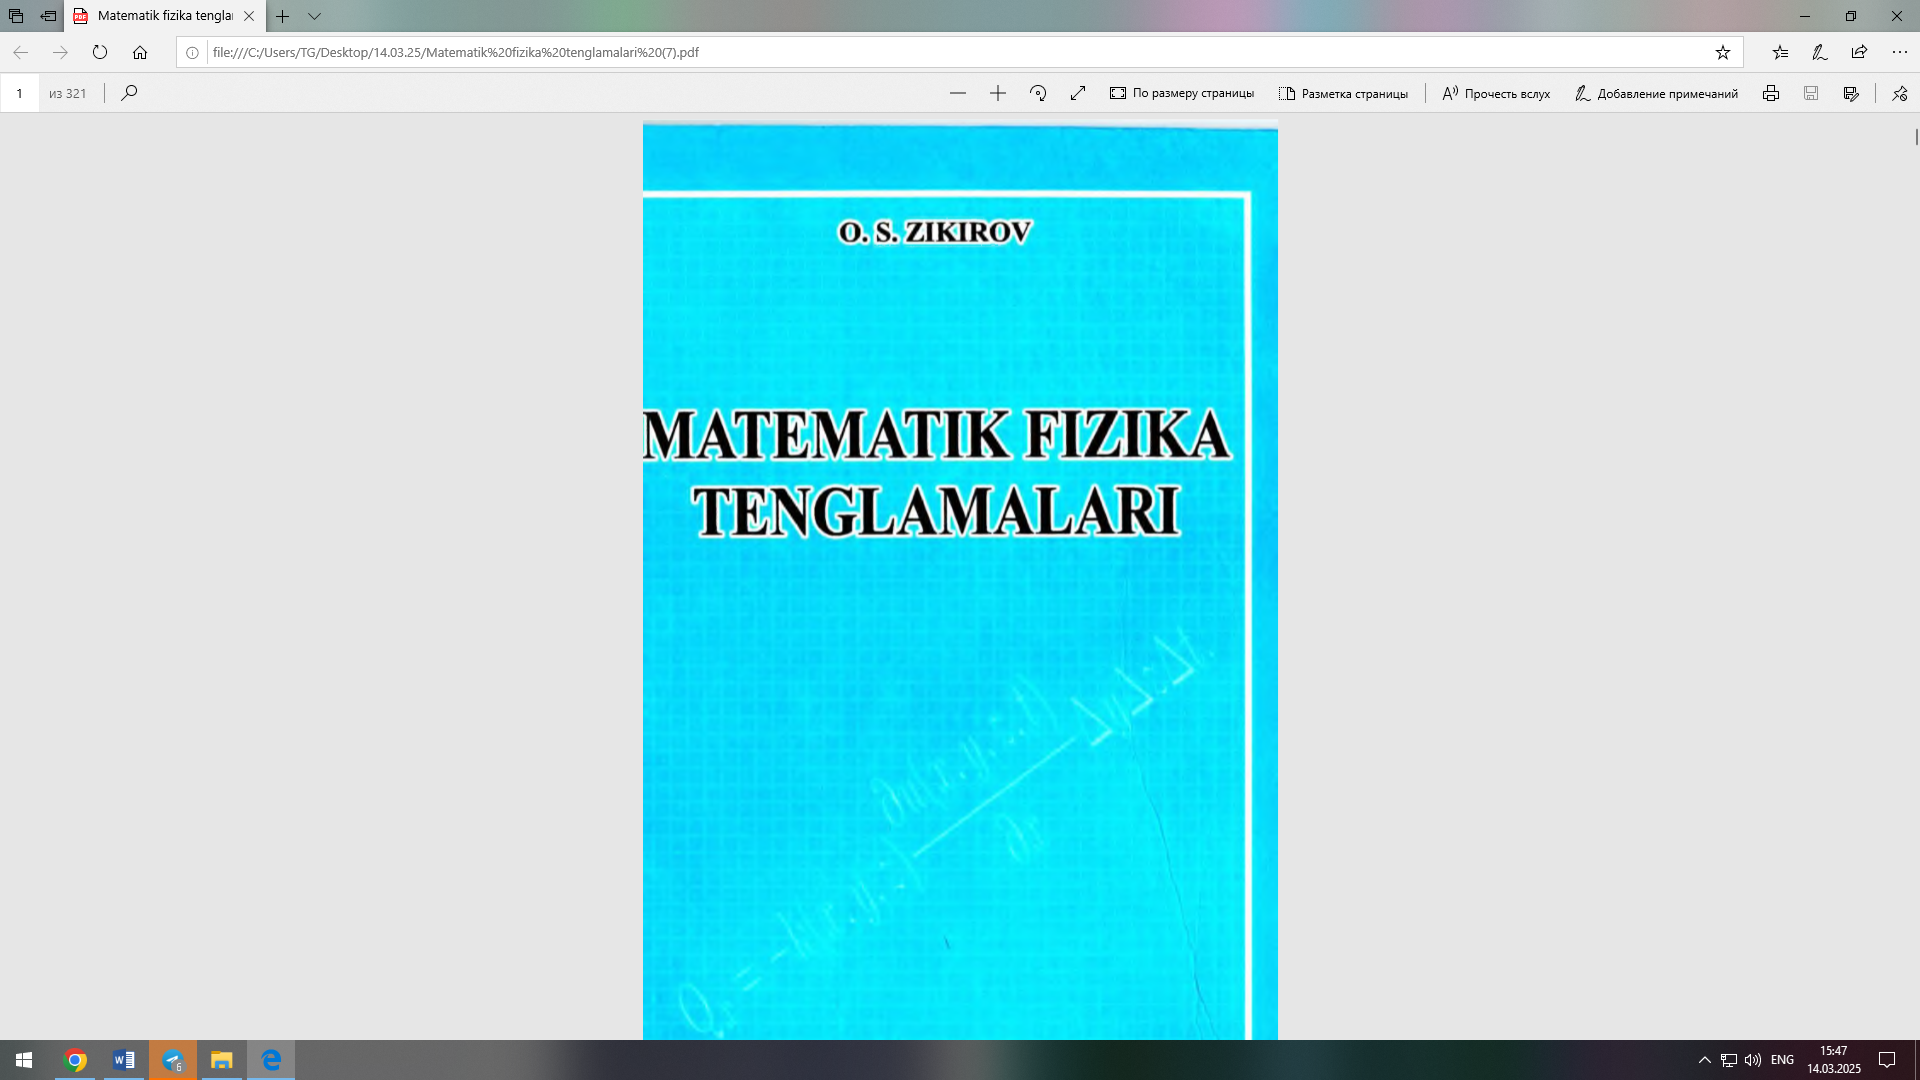Open File Explorer from taskbar
1920x1080 pixels.
pyautogui.click(x=222, y=1060)
